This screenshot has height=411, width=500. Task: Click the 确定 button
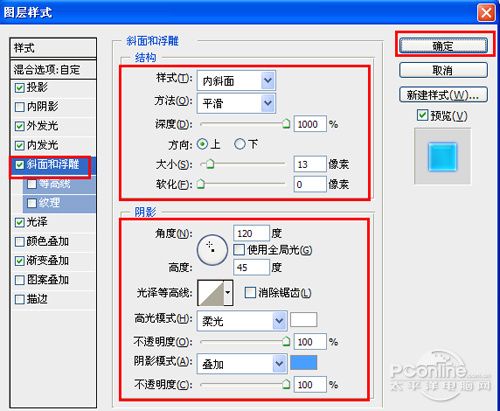point(443,45)
